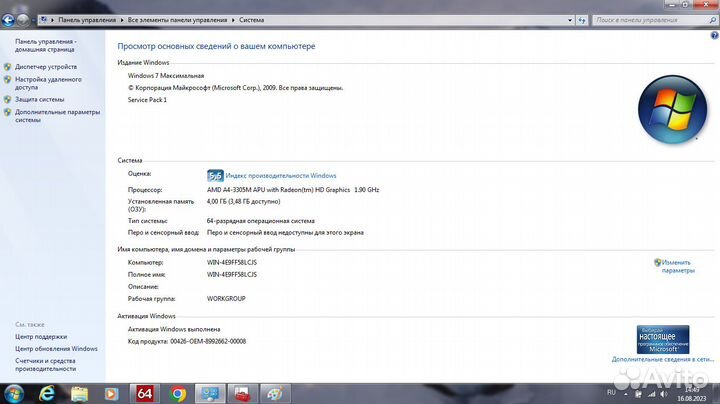The height and width of the screenshot is (404, 720).
Task: Open 'Диспетчер устройств' link
Action: pyautogui.click(x=46, y=67)
